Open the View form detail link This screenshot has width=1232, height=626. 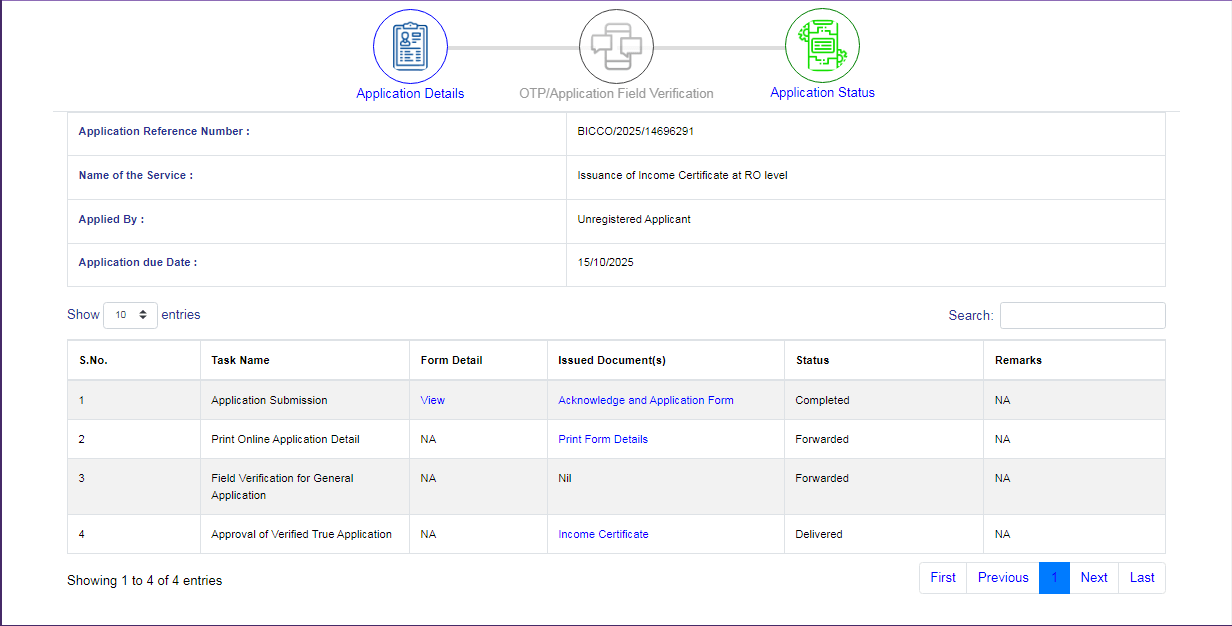(x=432, y=400)
